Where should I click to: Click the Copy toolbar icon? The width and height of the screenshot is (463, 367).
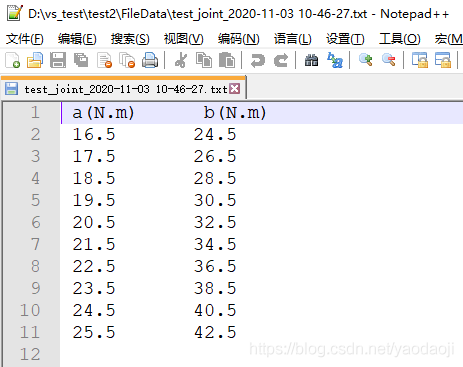point(204,60)
